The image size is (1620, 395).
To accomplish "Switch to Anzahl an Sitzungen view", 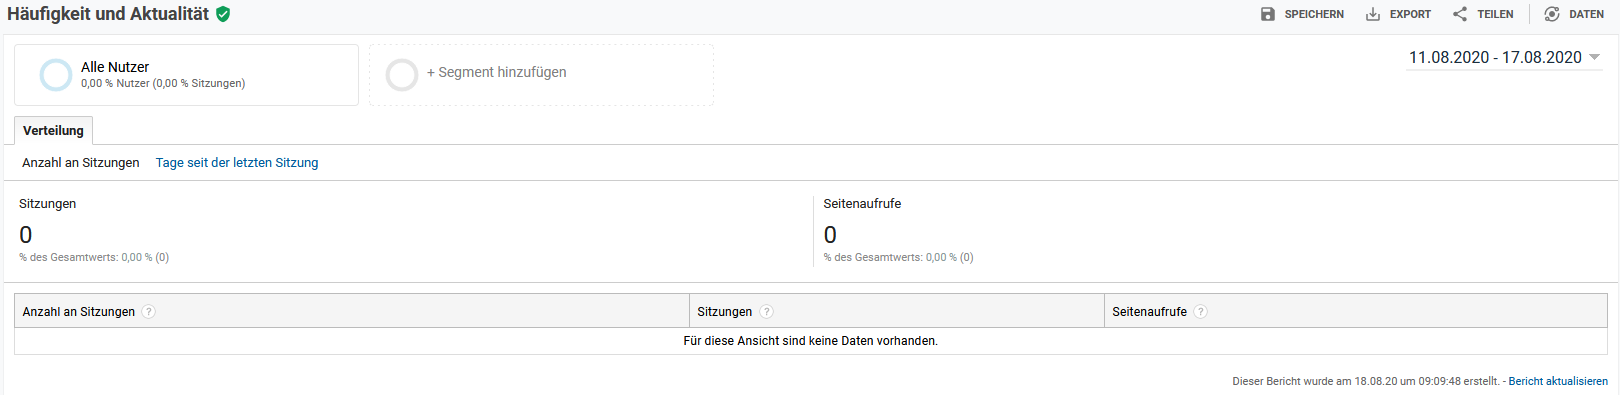I will pyautogui.click(x=81, y=162).
